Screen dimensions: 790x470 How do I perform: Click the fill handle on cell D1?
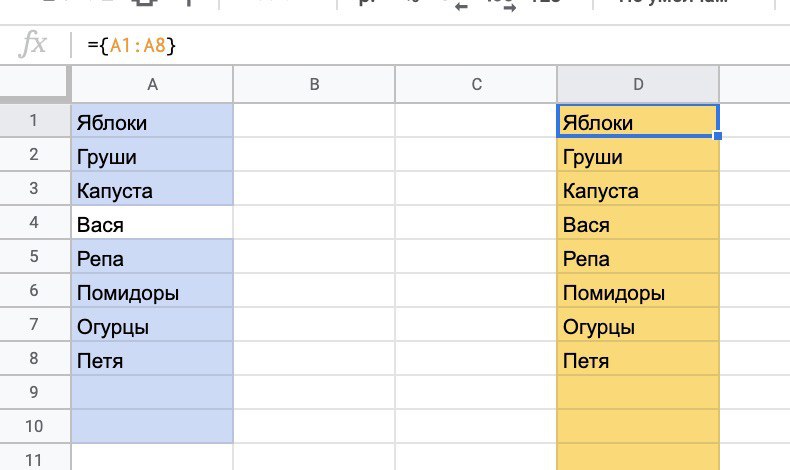(718, 136)
